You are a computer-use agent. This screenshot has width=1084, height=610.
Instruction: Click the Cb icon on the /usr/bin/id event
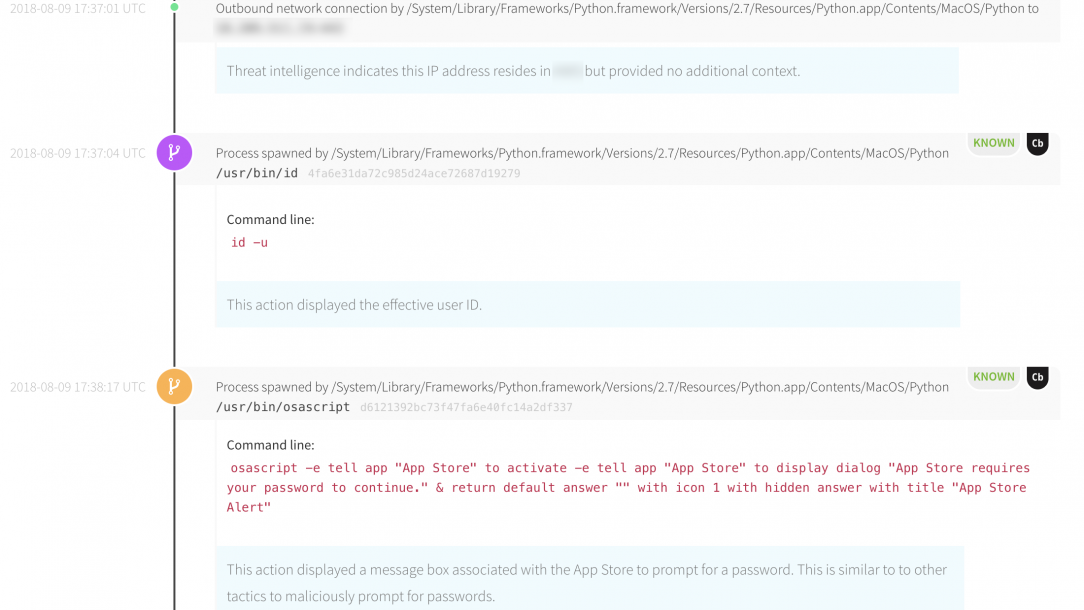click(1037, 144)
